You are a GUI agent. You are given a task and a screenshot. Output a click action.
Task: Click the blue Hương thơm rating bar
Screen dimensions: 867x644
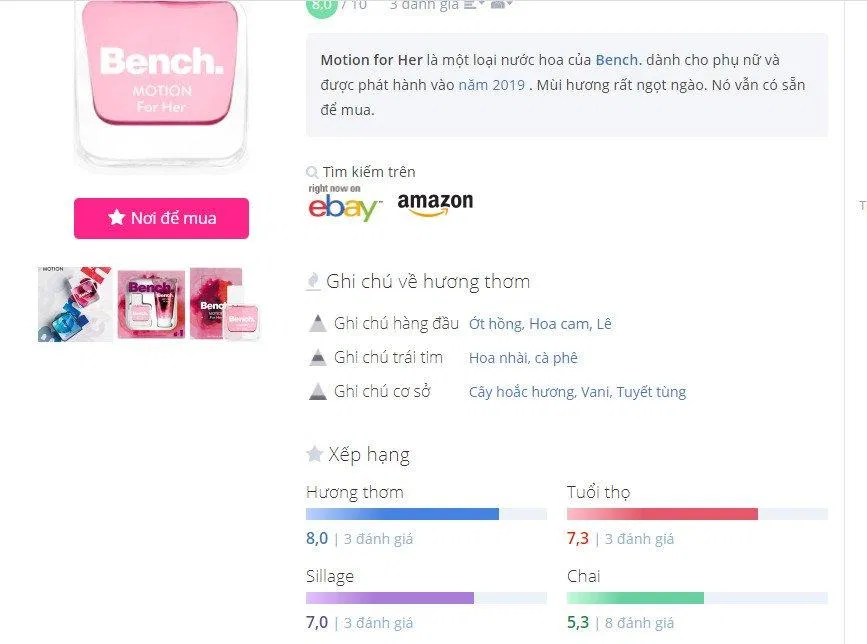point(400,513)
